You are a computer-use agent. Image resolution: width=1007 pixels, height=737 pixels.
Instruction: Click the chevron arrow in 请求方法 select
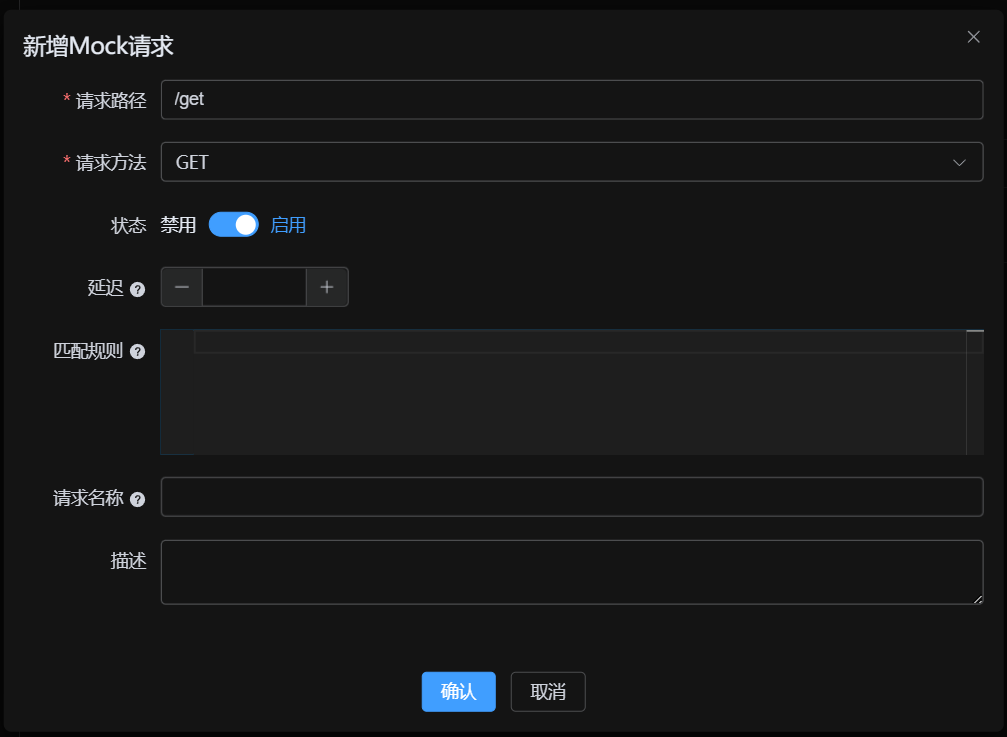(x=959, y=162)
